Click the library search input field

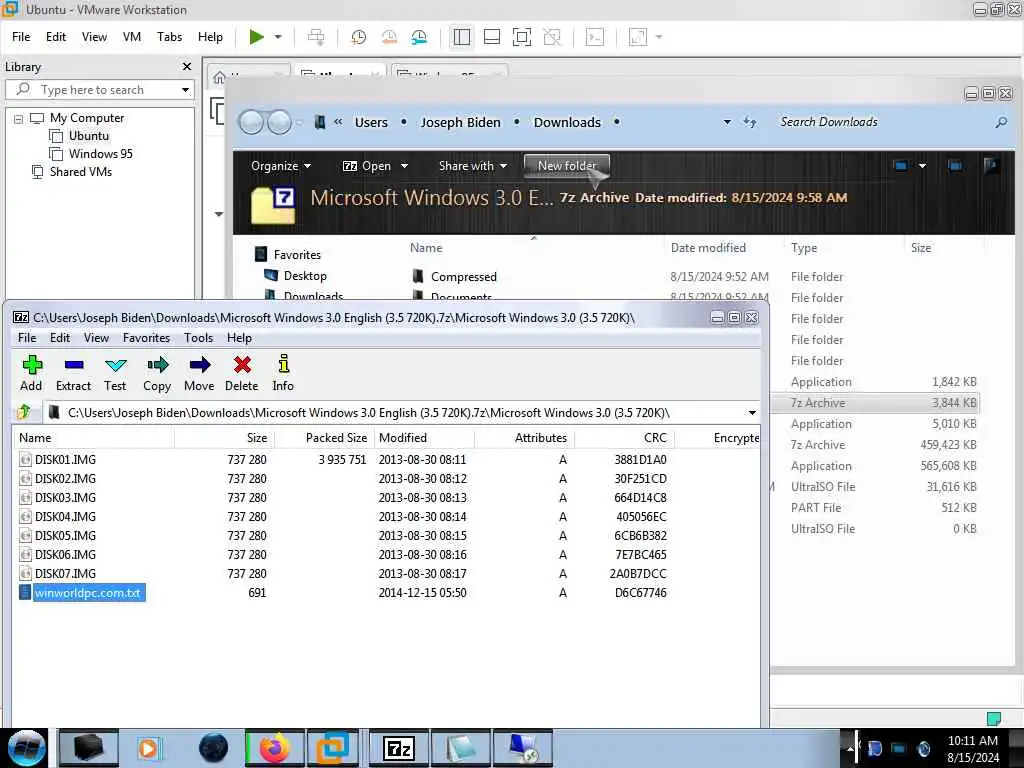click(x=99, y=90)
